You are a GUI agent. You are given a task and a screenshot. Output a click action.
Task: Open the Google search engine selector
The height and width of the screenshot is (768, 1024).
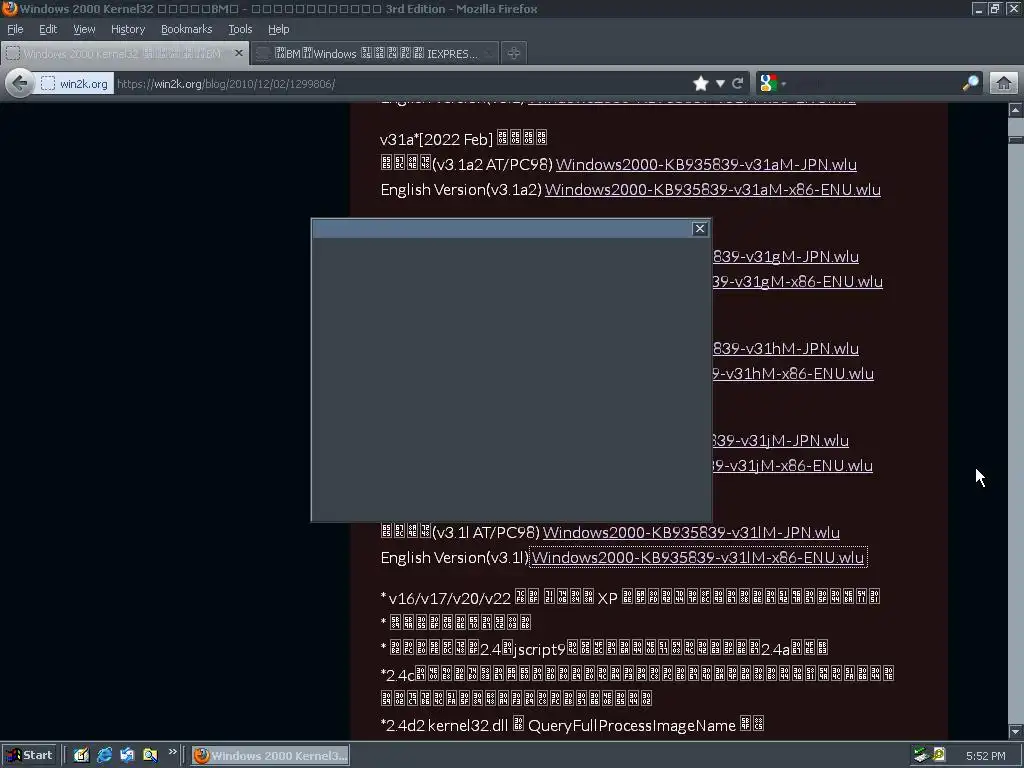click(x=773, y=84)
